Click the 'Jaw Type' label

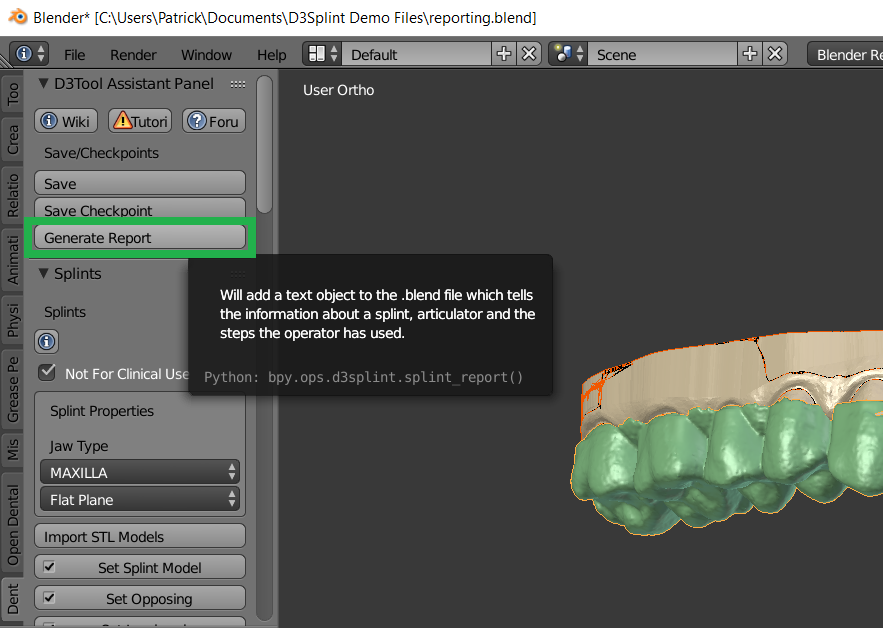pyautogui.click(x=79, y=446)
